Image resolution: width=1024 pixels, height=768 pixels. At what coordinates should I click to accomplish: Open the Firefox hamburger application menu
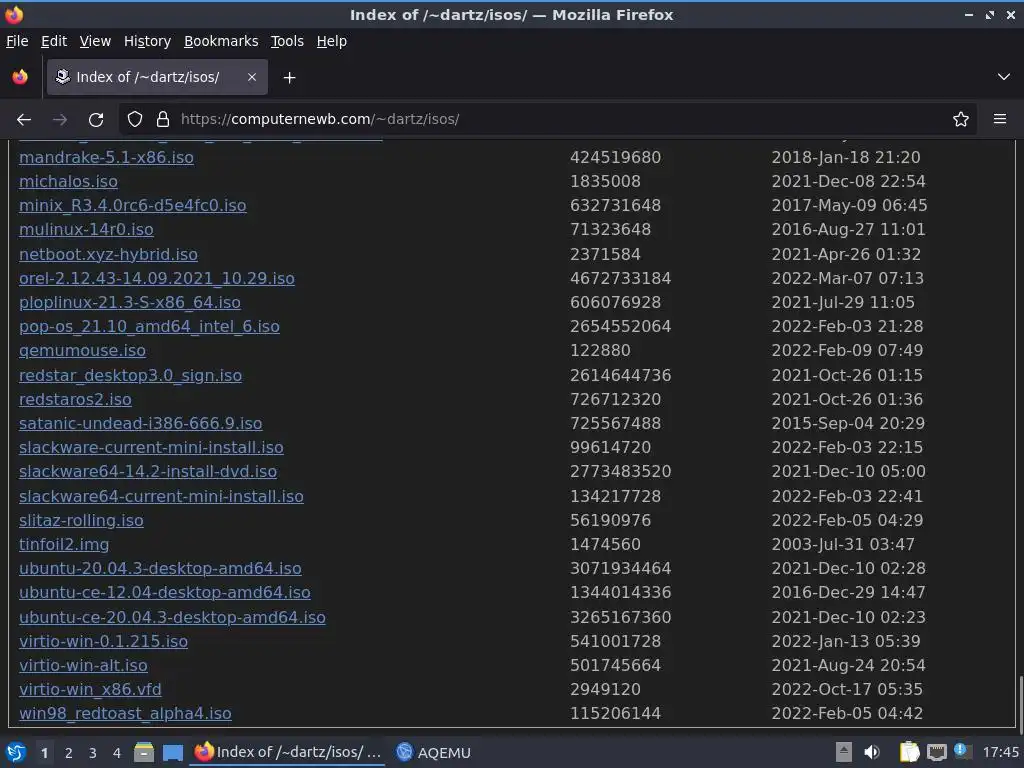(x=1000, y=119)
